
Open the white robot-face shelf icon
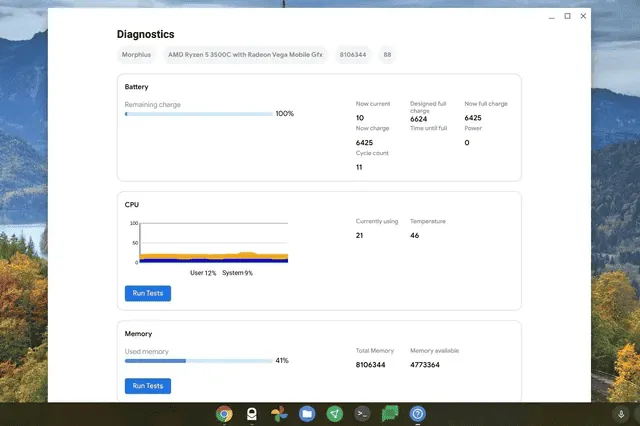(x=252, y=414)
